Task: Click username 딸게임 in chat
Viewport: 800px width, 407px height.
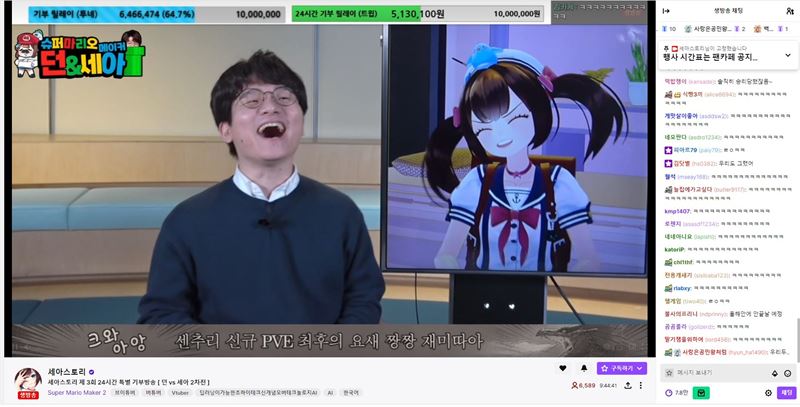Action: 673,301
